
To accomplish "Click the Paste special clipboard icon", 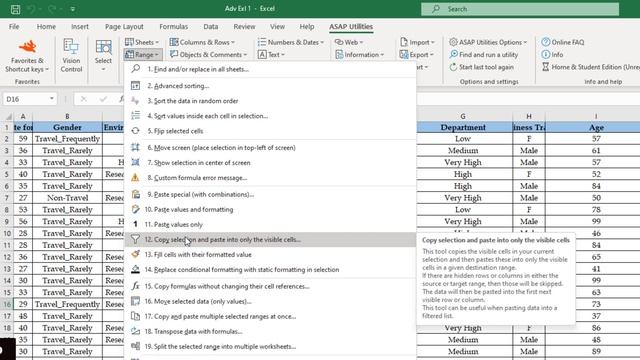I will [x=136, y=194].
